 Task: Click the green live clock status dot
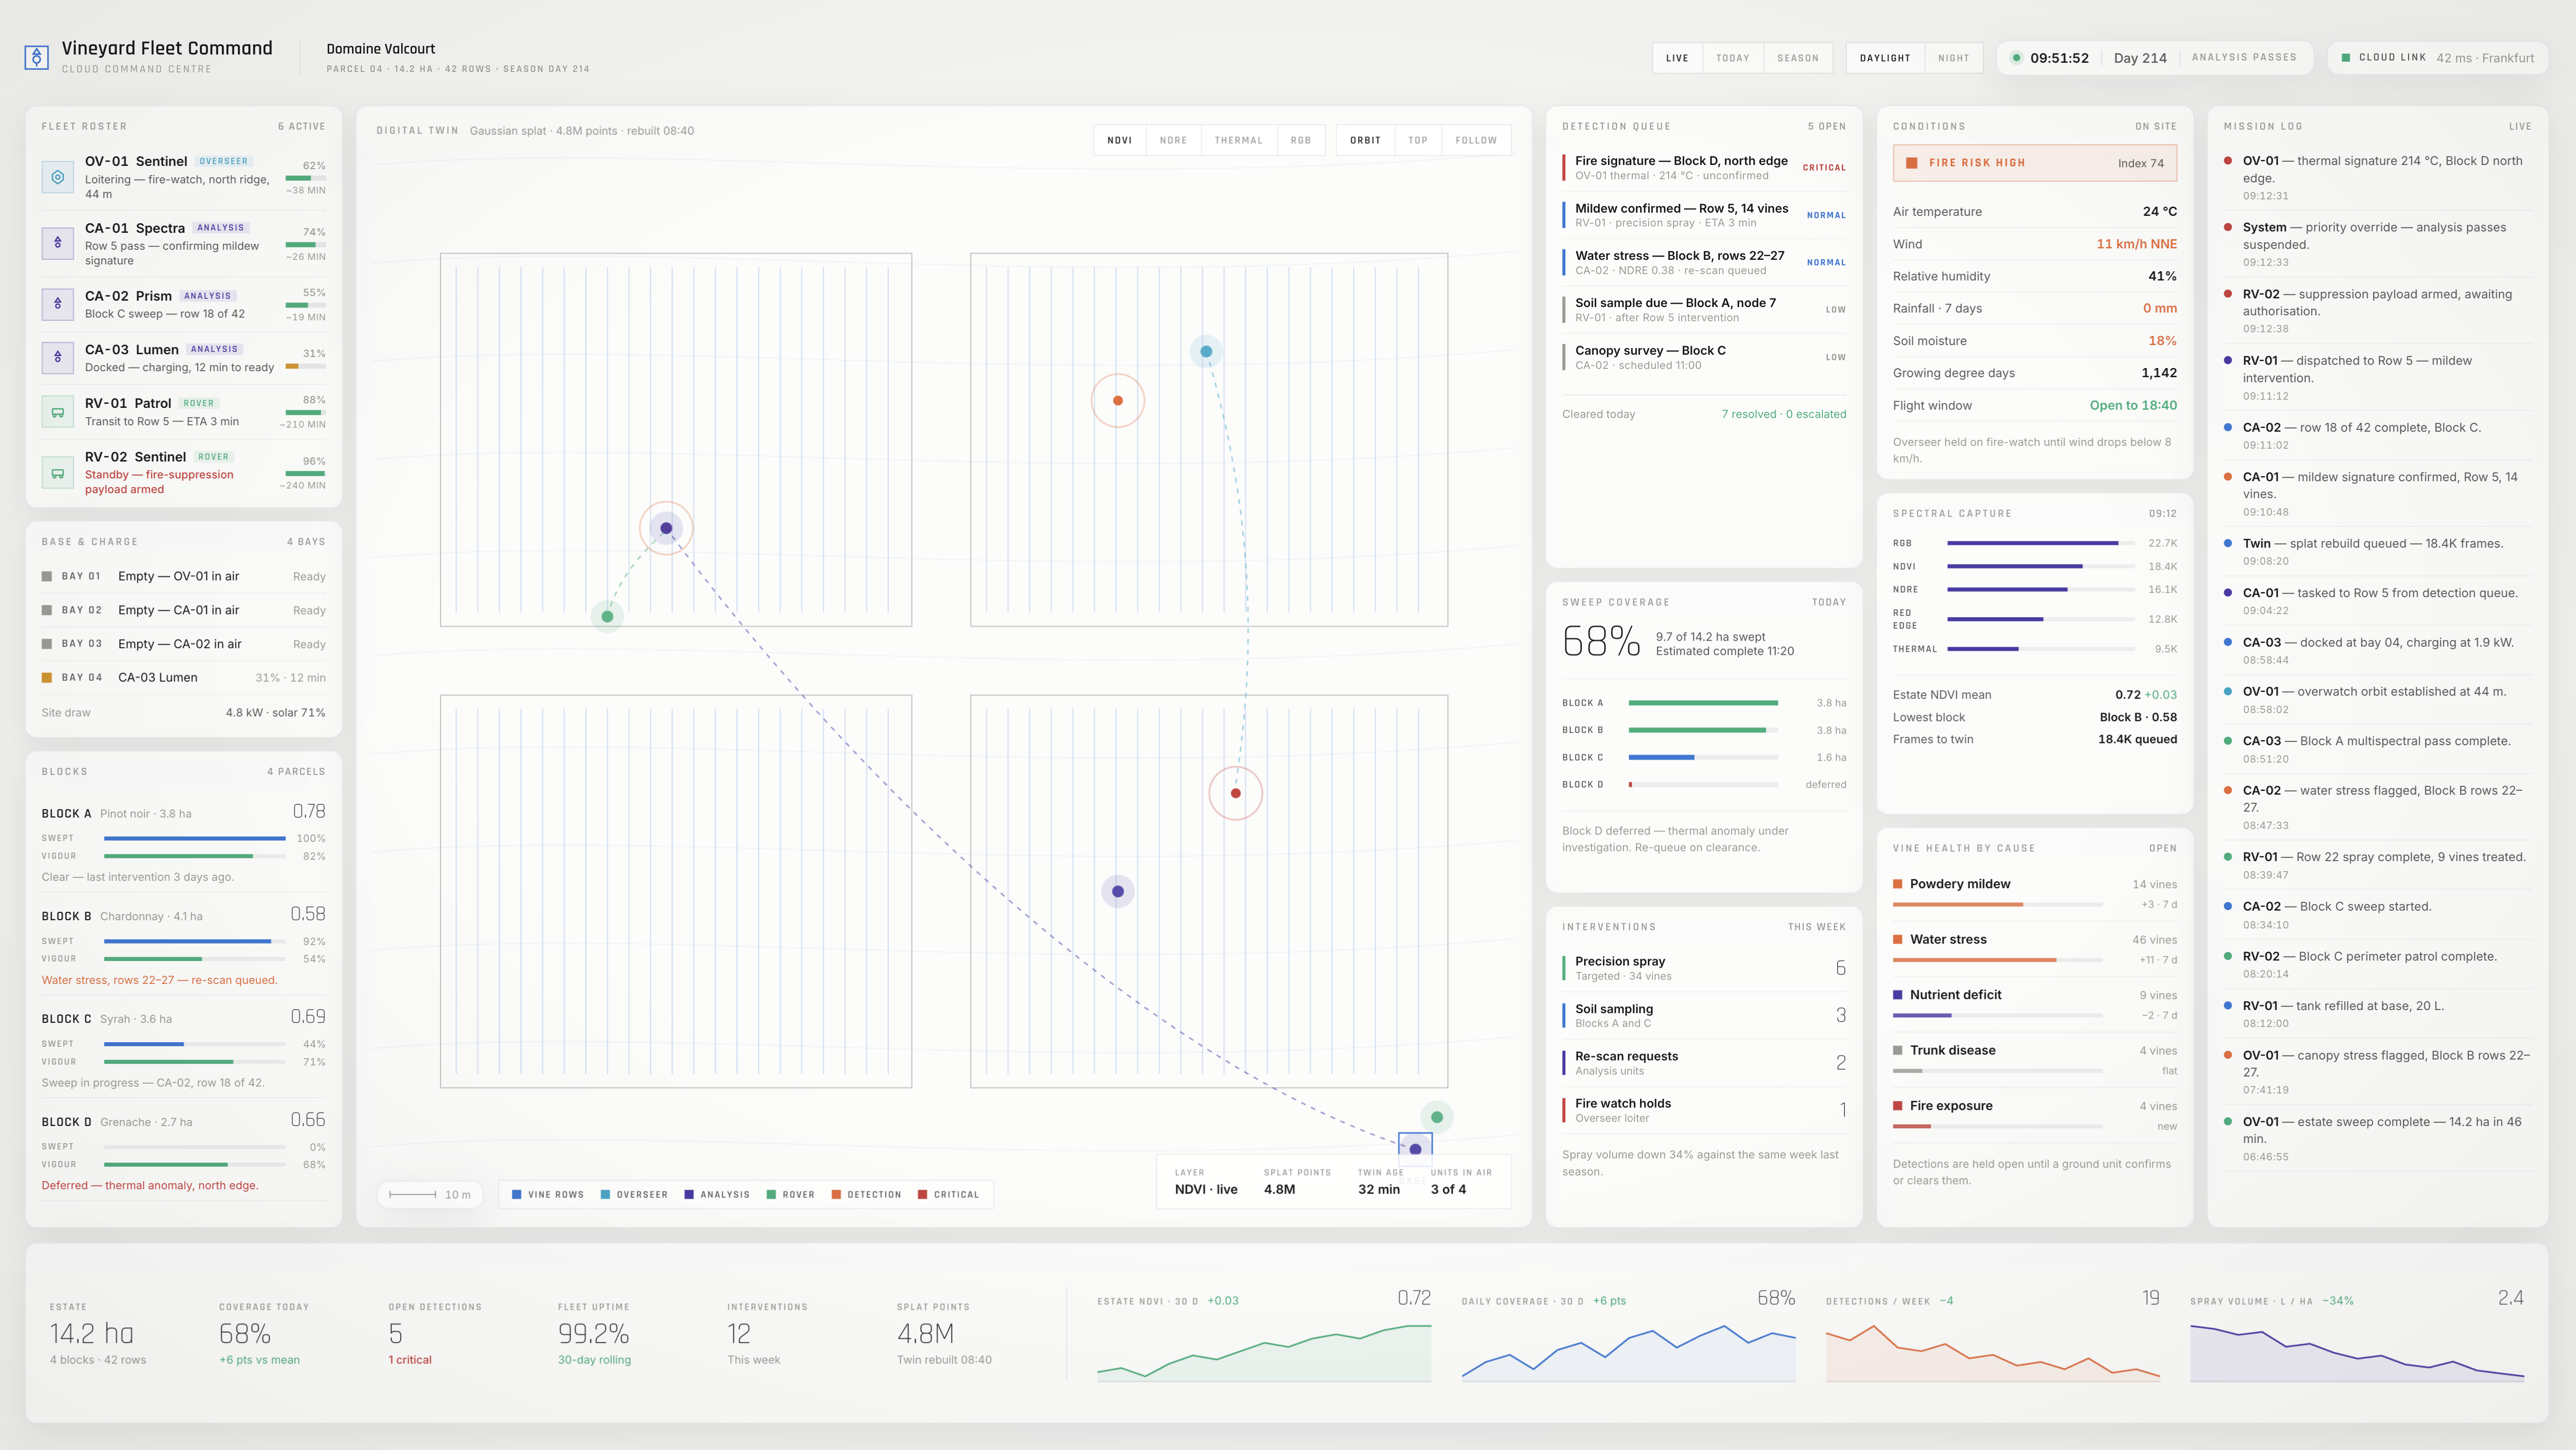2016,58
